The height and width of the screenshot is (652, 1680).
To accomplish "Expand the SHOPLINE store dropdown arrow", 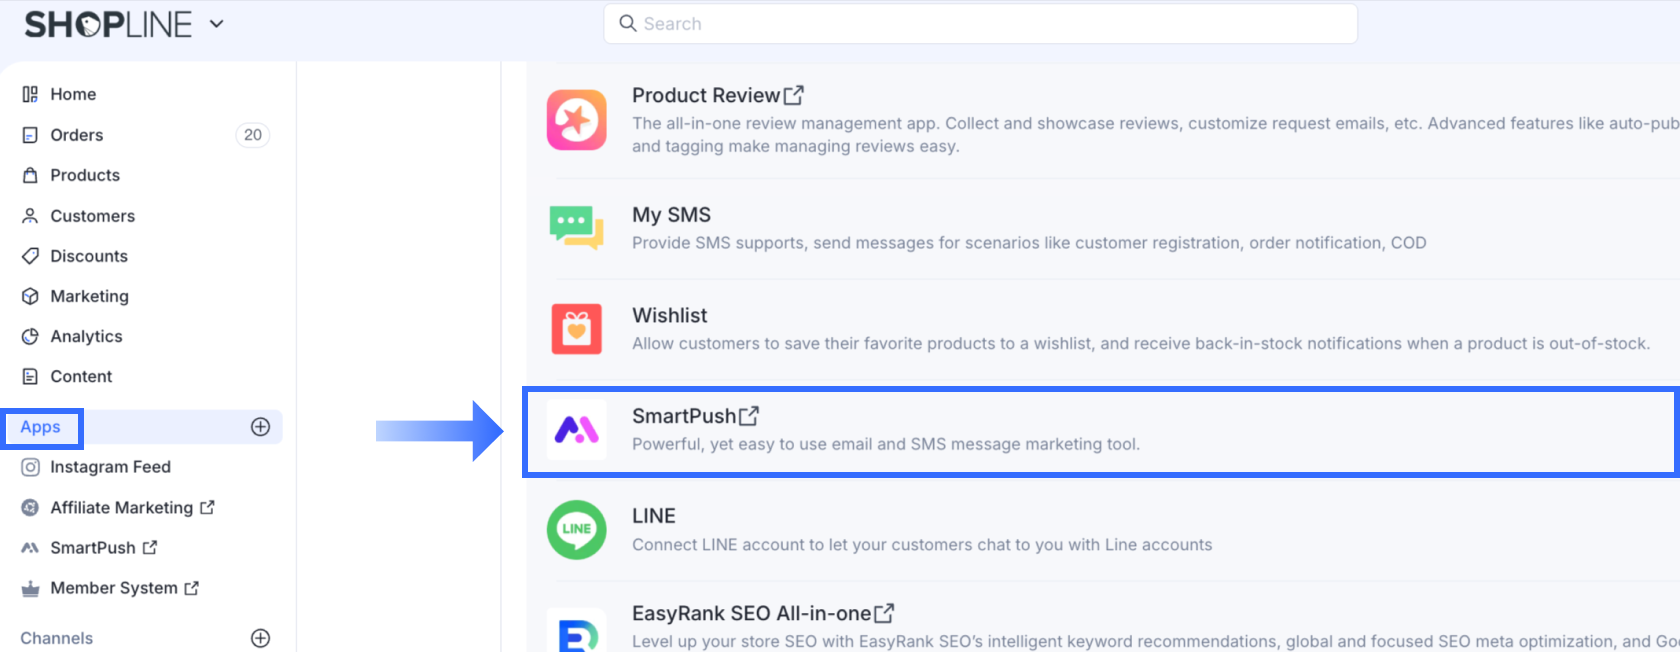I will tap(216, 24).
